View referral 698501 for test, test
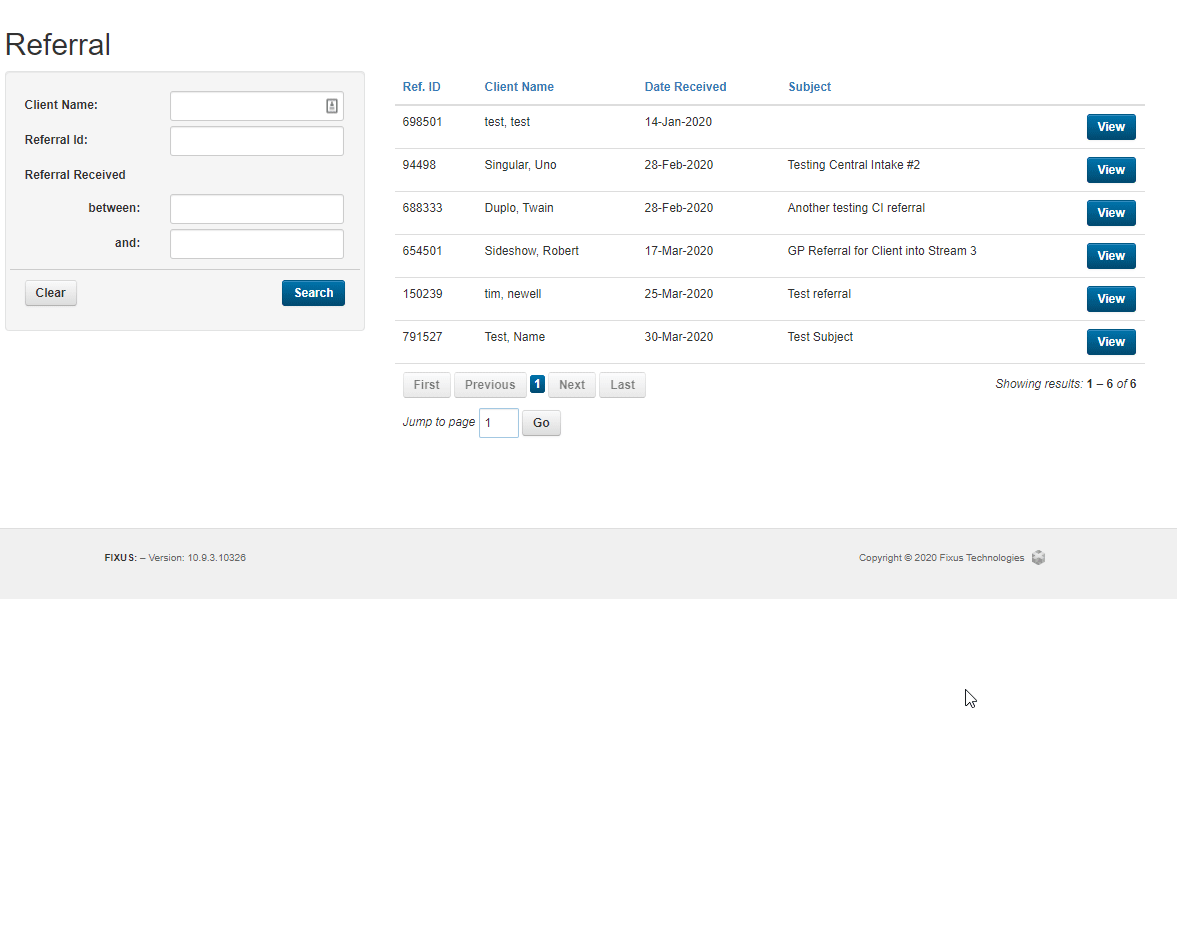The image size is (1177, 932). click(x=1111, y=127)
